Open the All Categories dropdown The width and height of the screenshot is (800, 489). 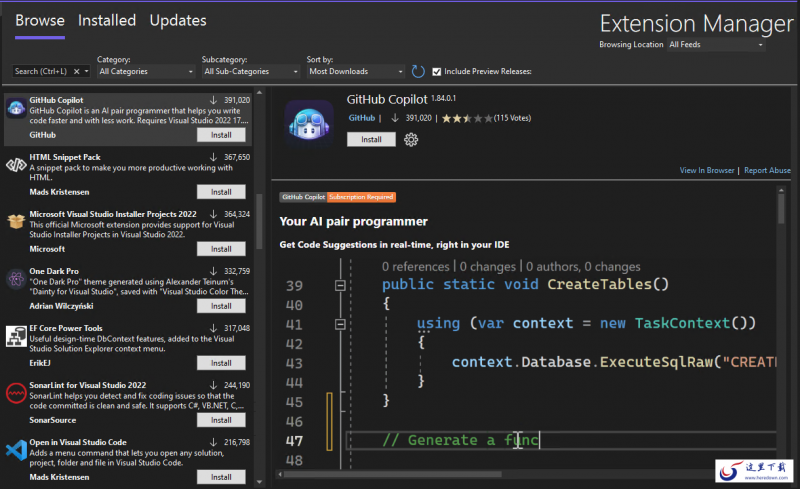tap(146, 71)
